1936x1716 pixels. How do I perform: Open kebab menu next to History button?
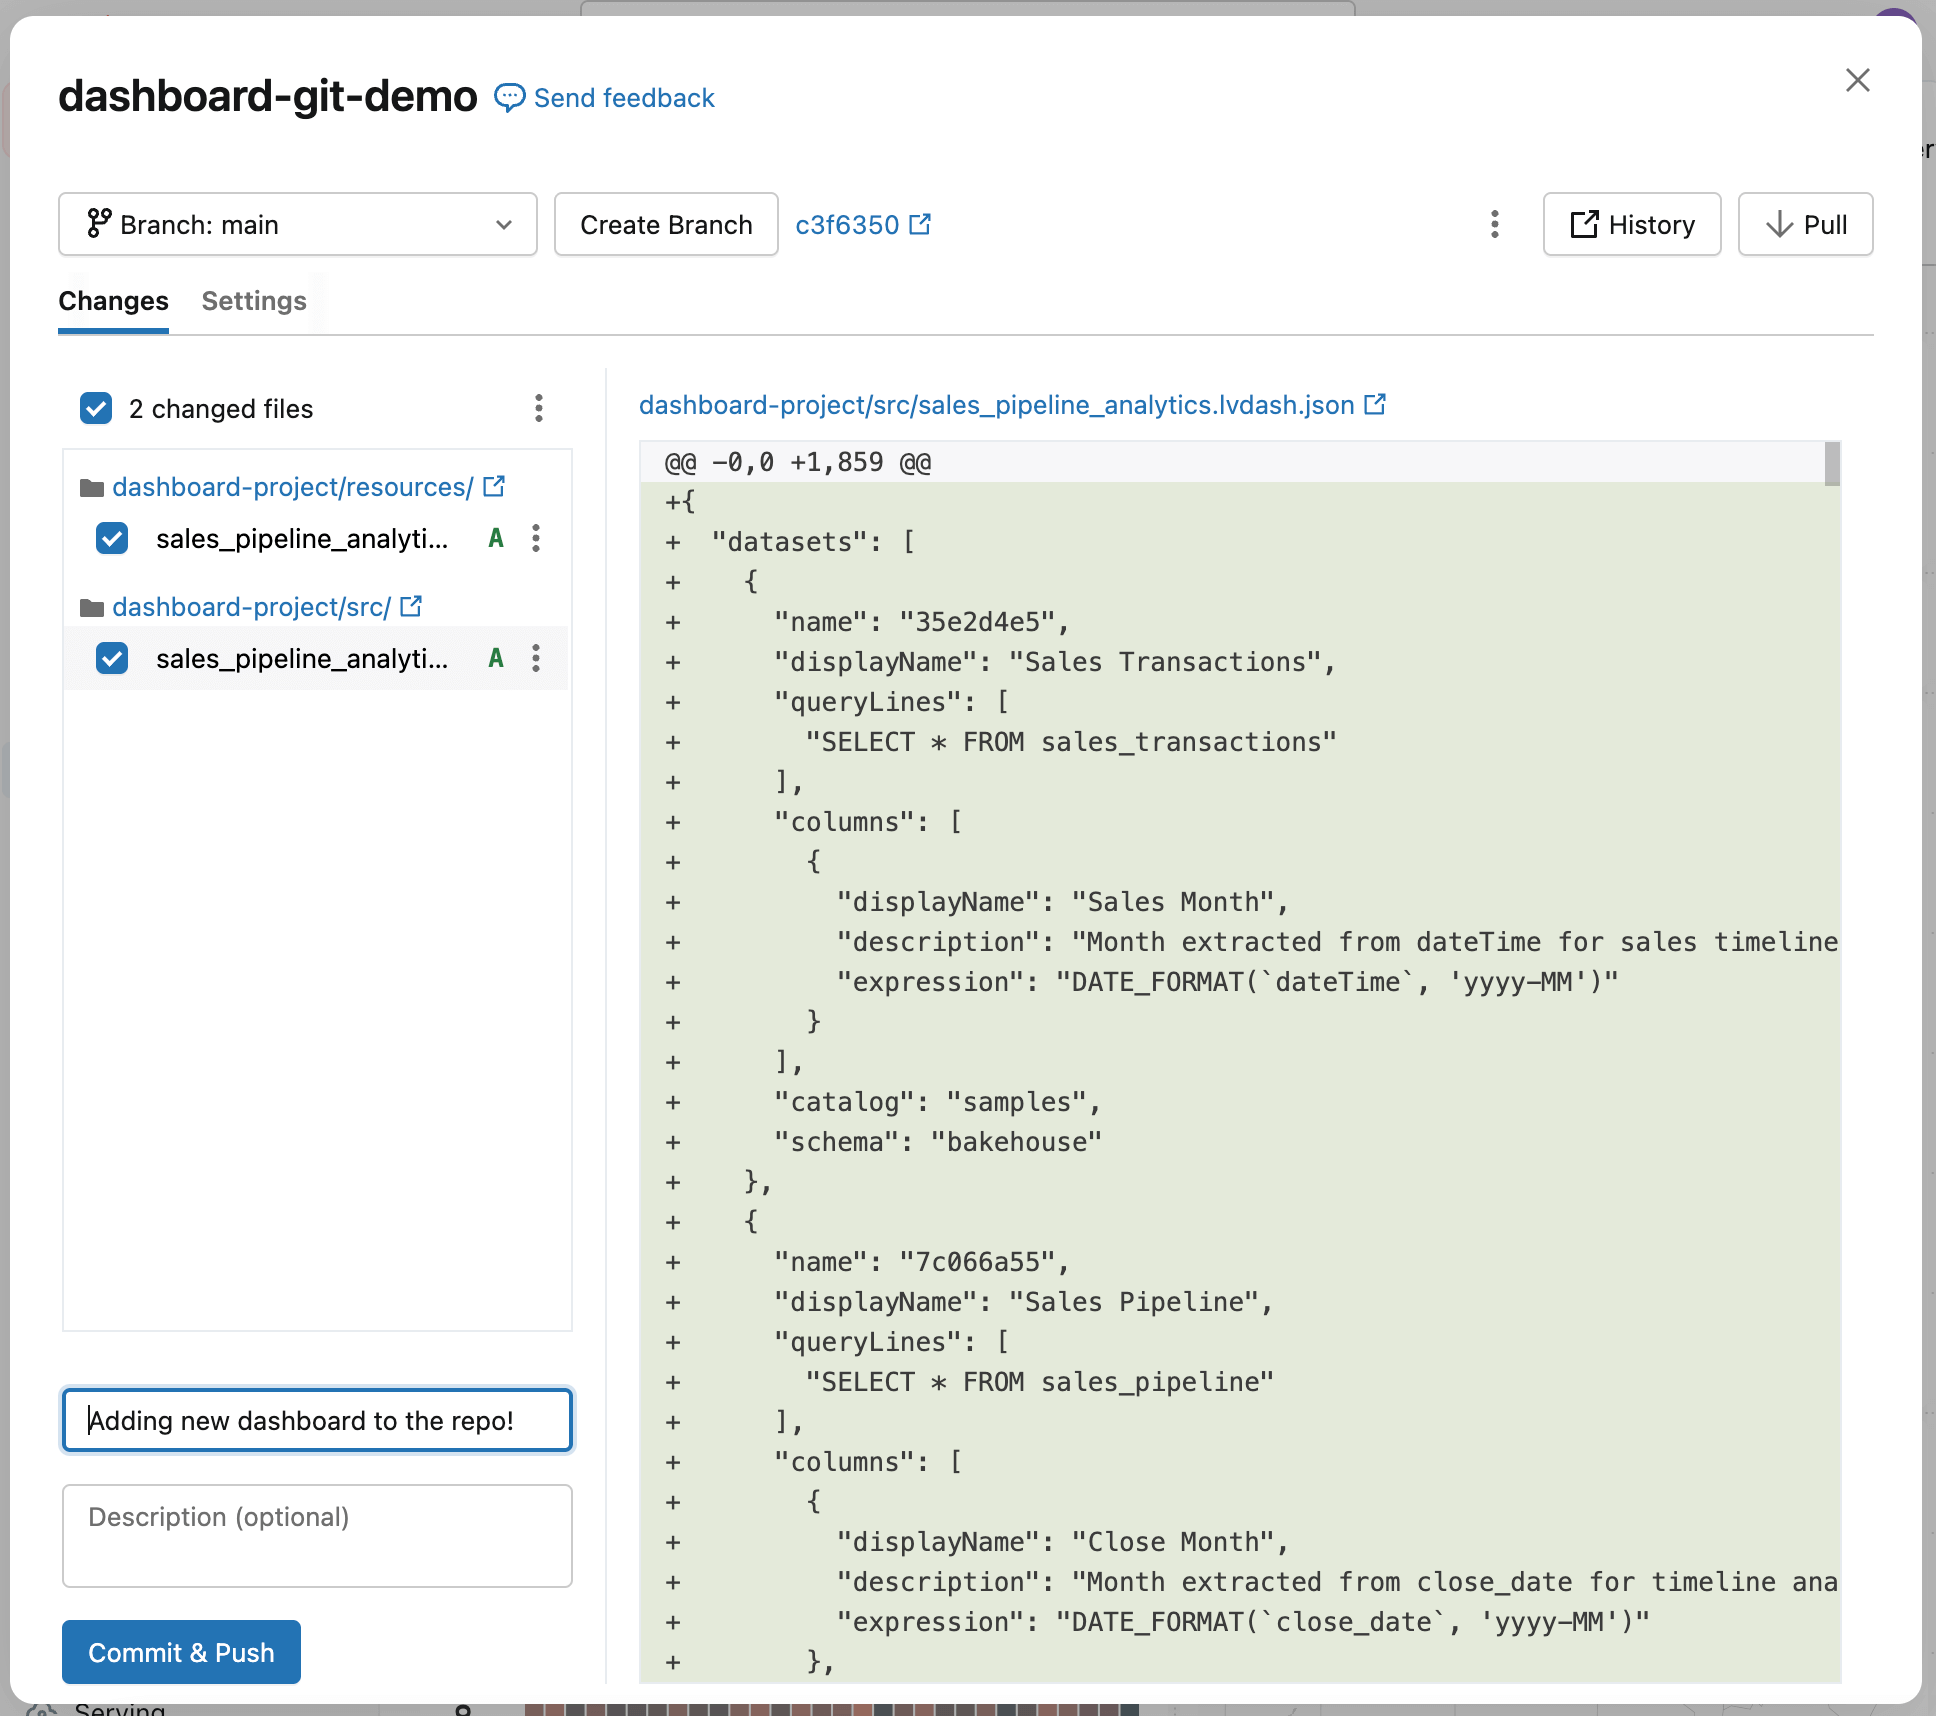point(1494,224)
